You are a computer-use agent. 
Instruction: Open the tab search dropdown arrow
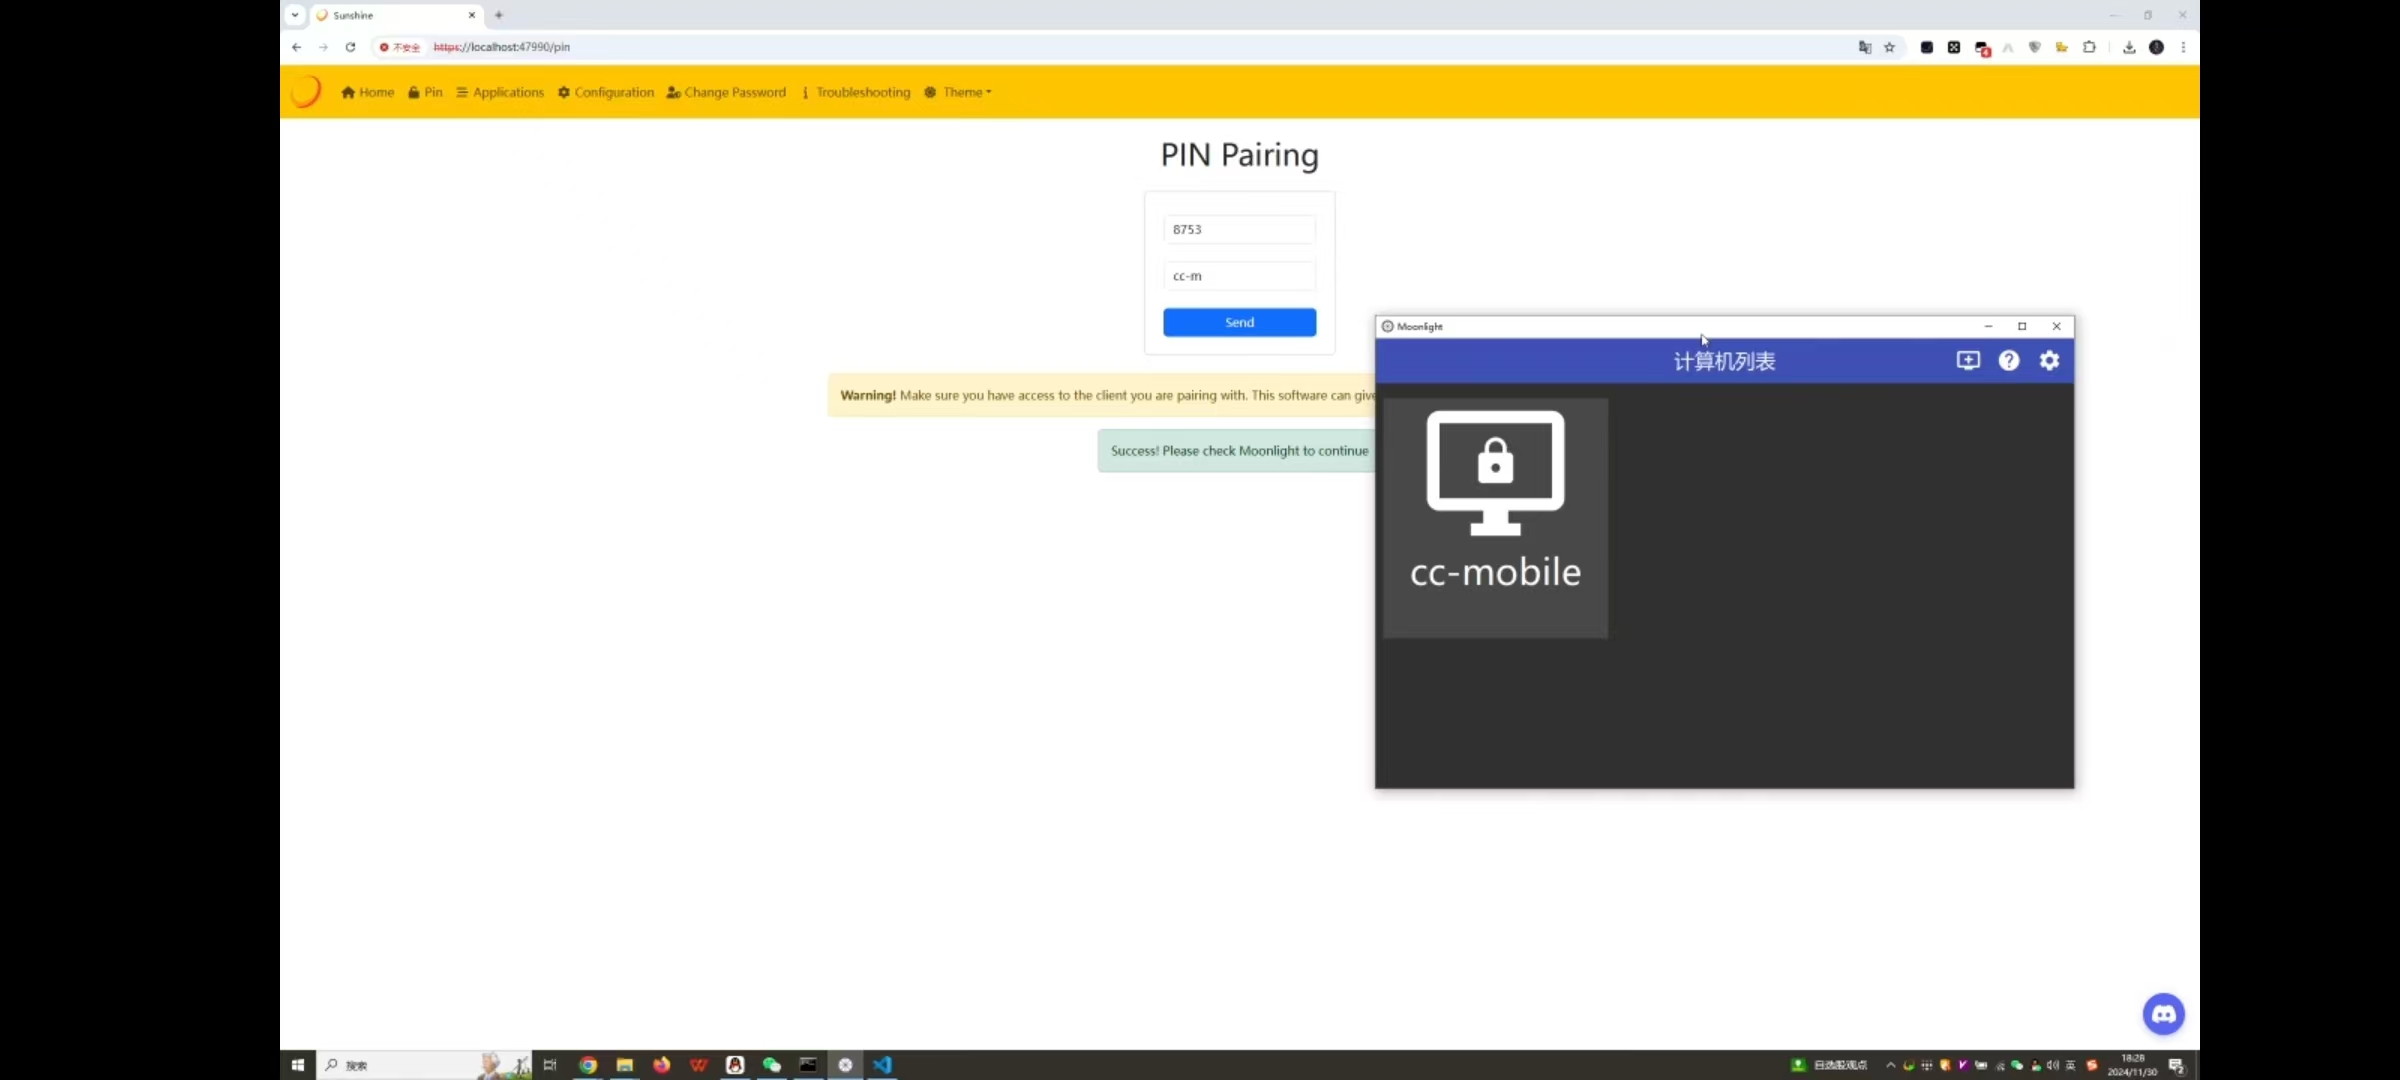tap(295, 15)
